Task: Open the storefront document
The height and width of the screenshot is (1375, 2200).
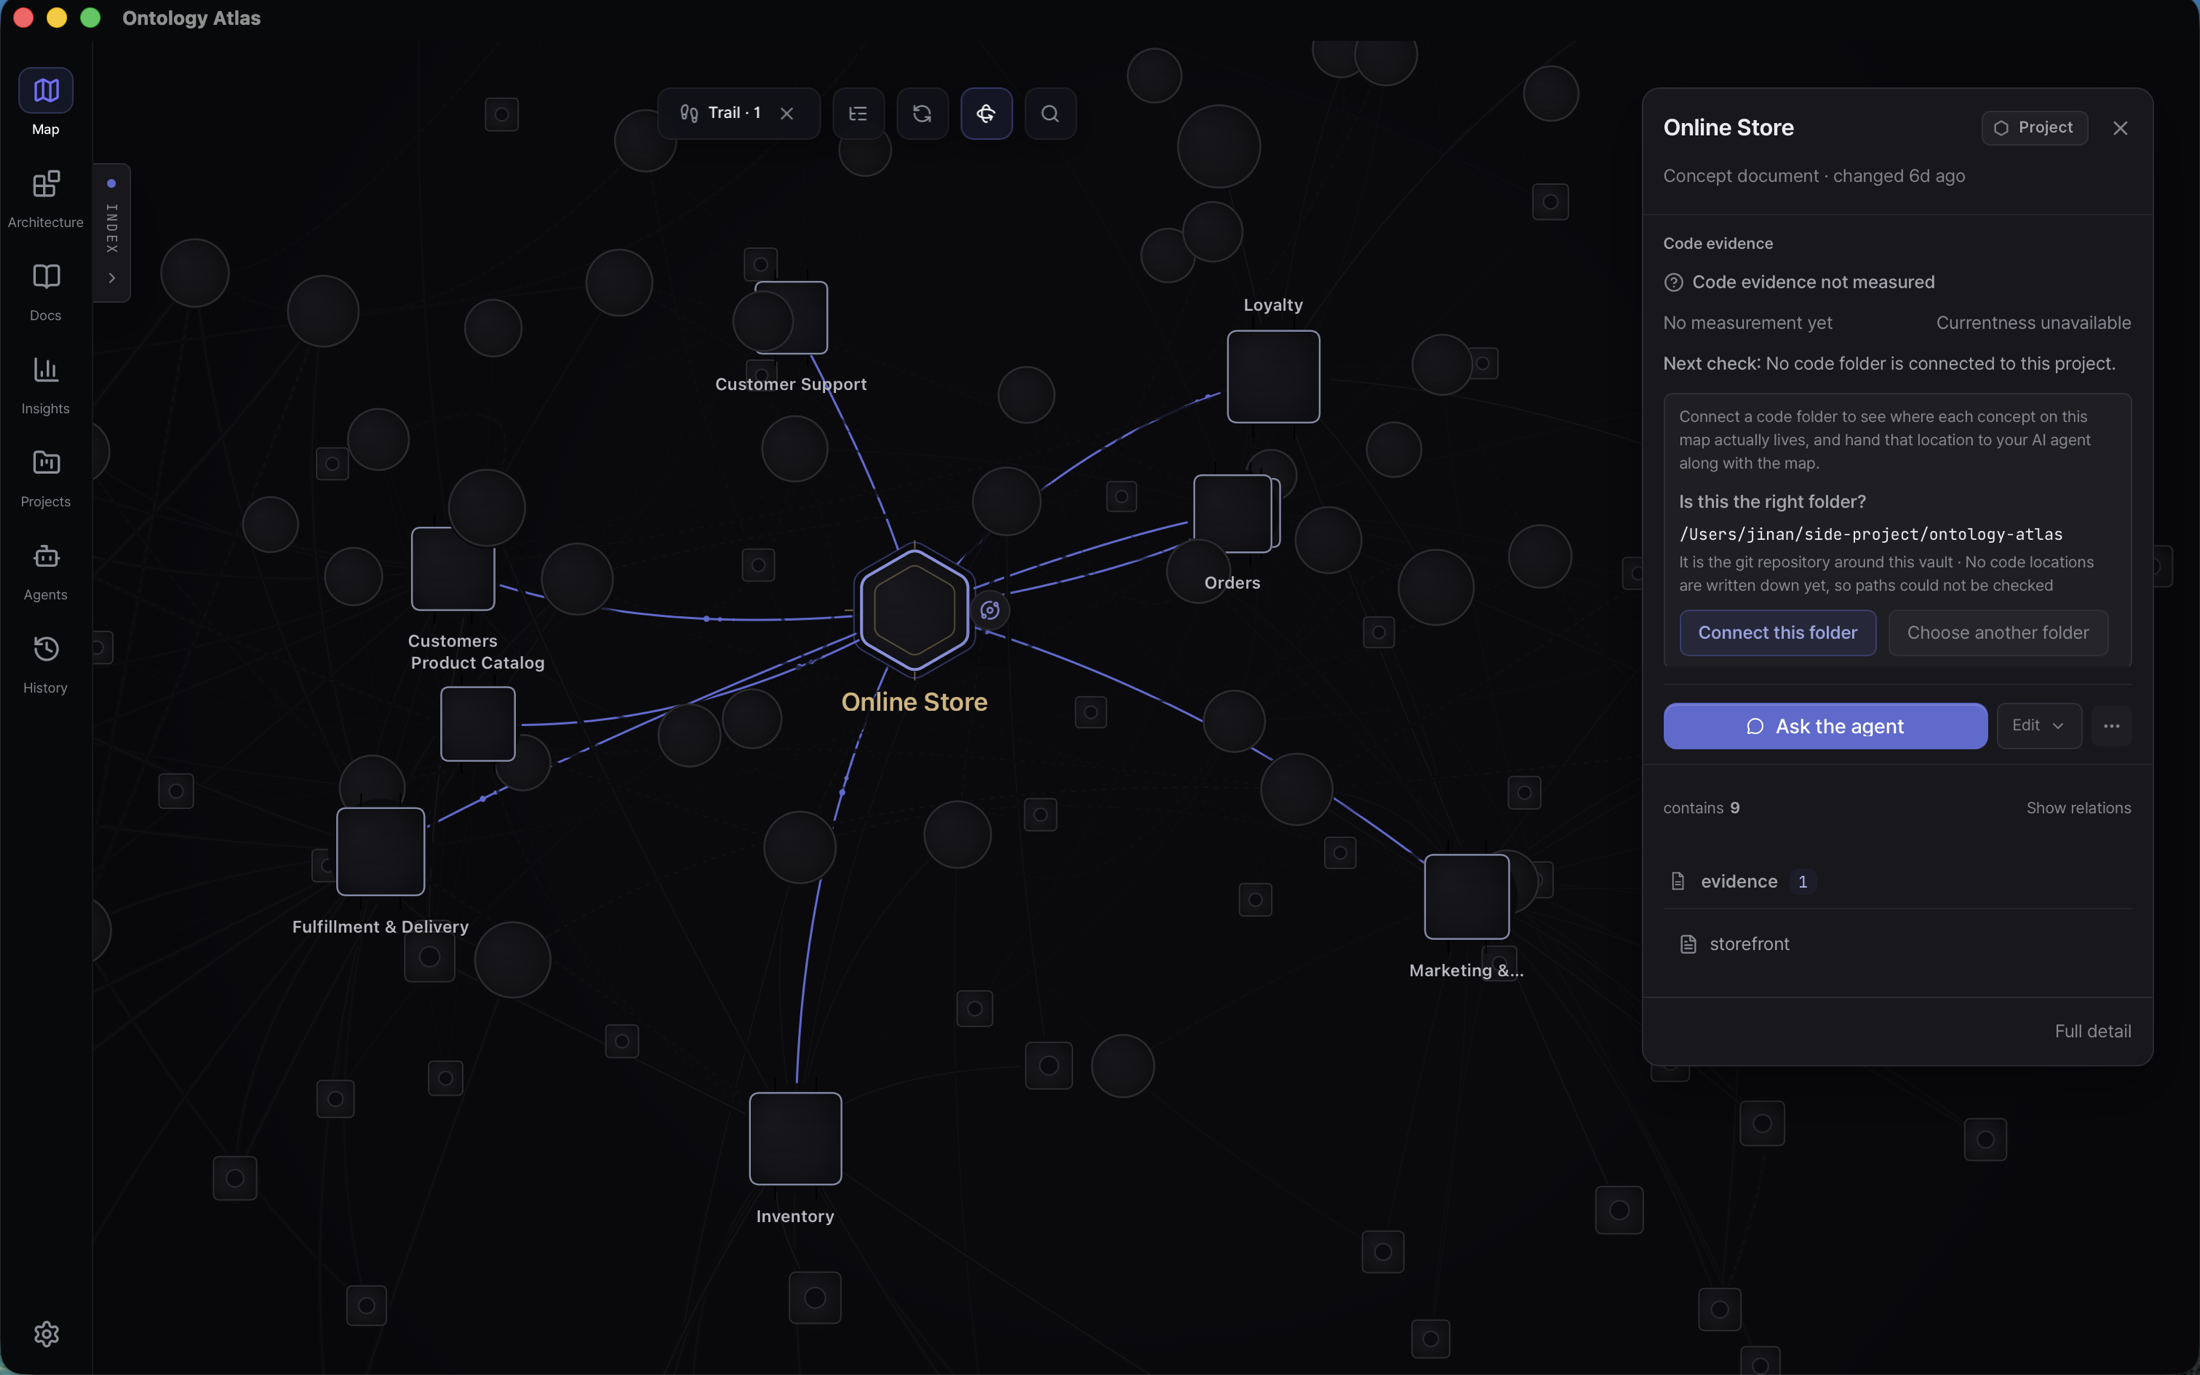Action: 1897,944
